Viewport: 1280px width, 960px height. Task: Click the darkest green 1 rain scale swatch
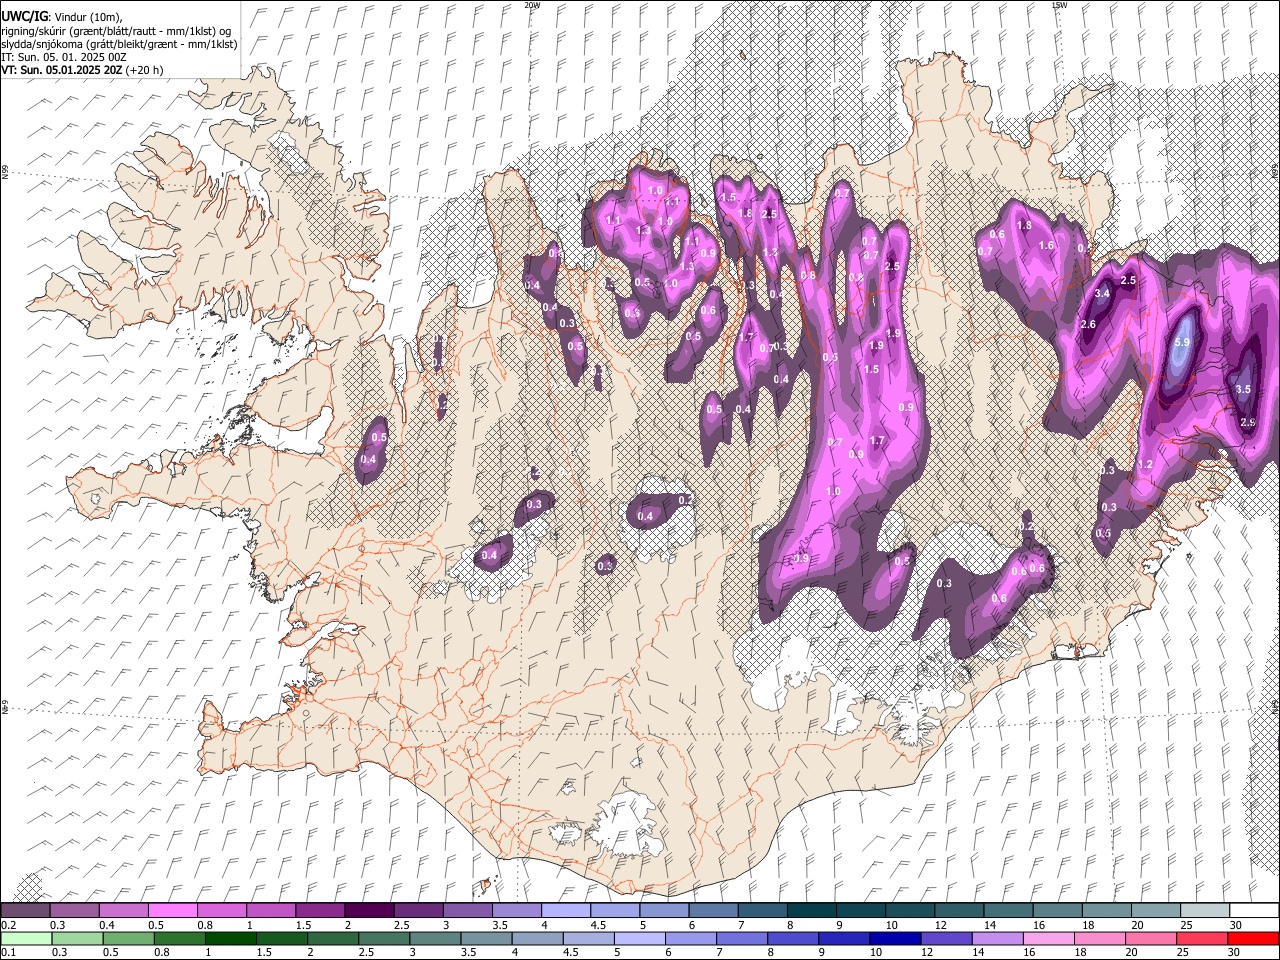click(232, 938)
